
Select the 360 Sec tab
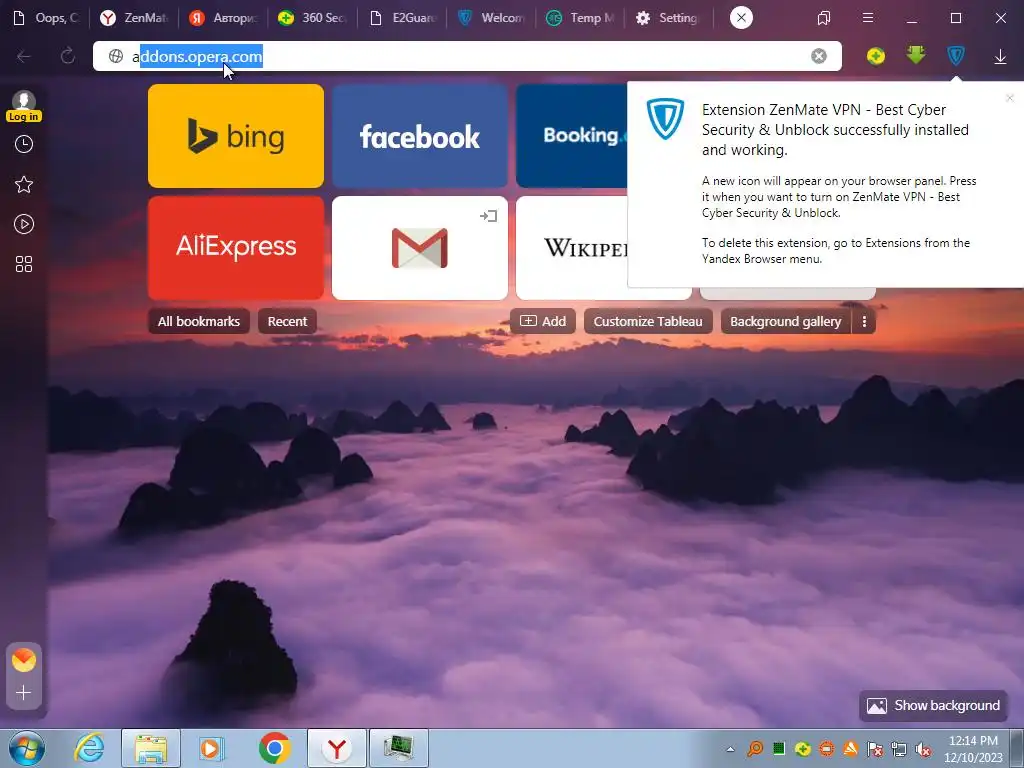(x=312, y=18)
